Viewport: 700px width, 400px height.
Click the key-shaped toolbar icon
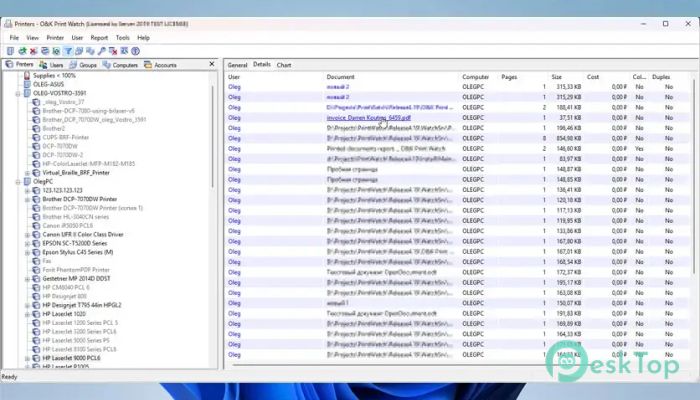102,51
